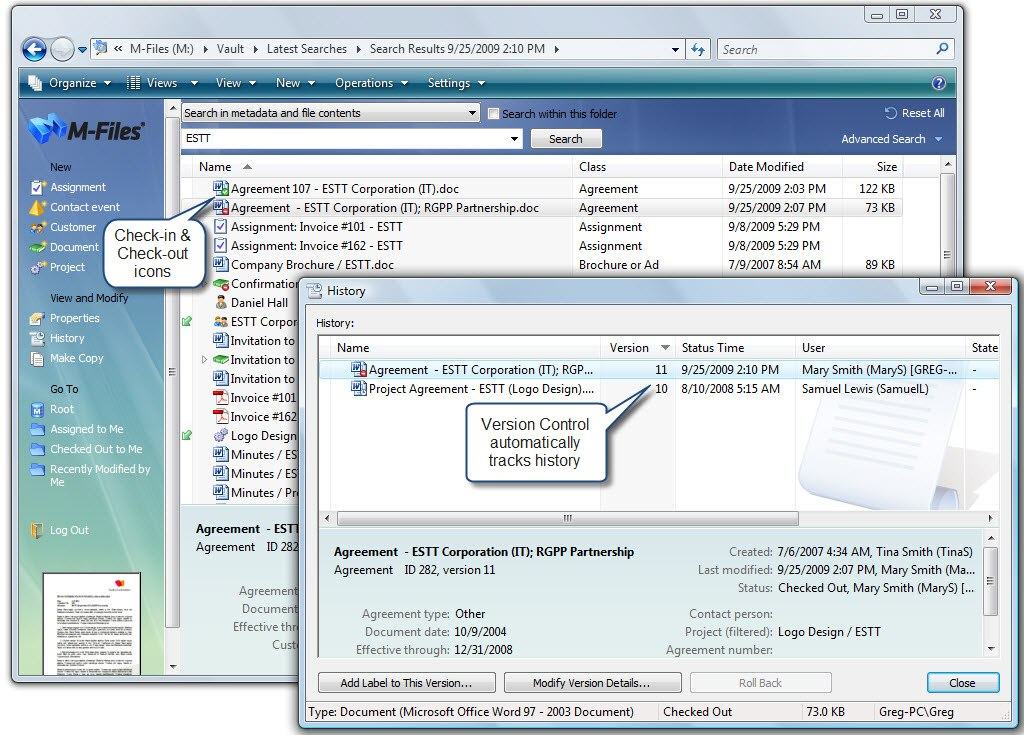
Task: Click the Reset All icon
Action: tap(891, 113)
